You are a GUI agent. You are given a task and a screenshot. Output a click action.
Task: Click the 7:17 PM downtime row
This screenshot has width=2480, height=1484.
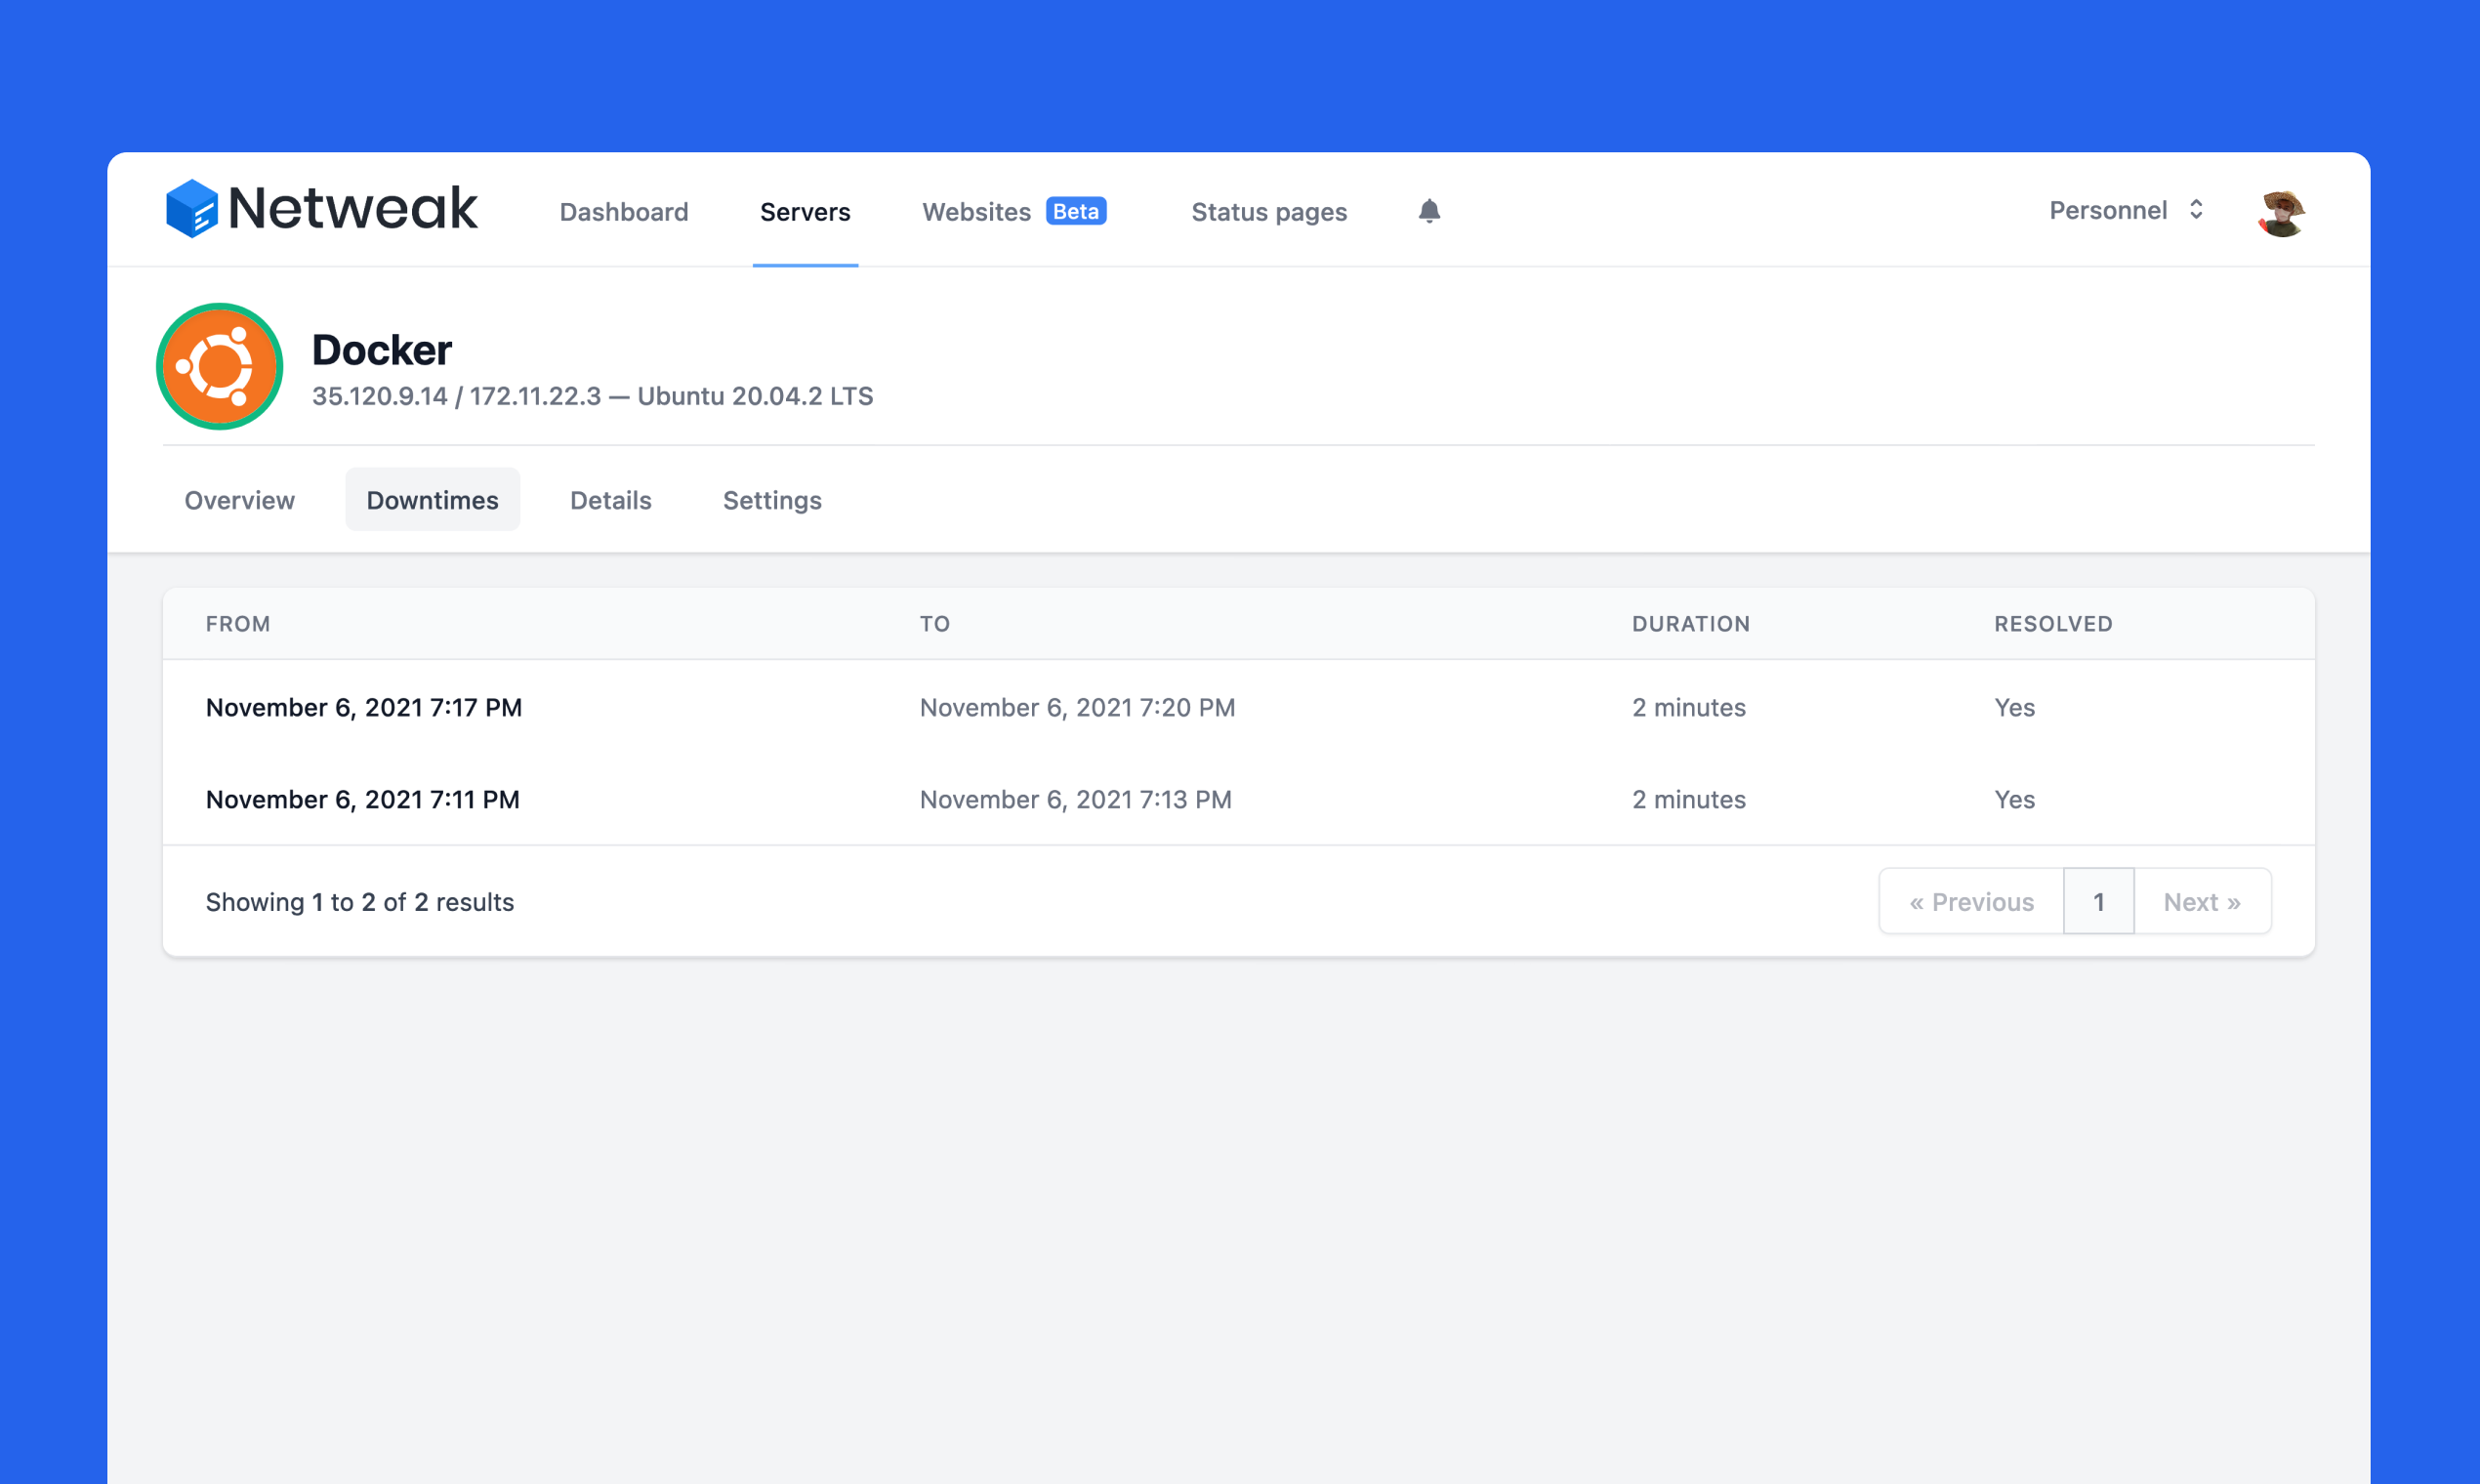(x=364, y=708)
